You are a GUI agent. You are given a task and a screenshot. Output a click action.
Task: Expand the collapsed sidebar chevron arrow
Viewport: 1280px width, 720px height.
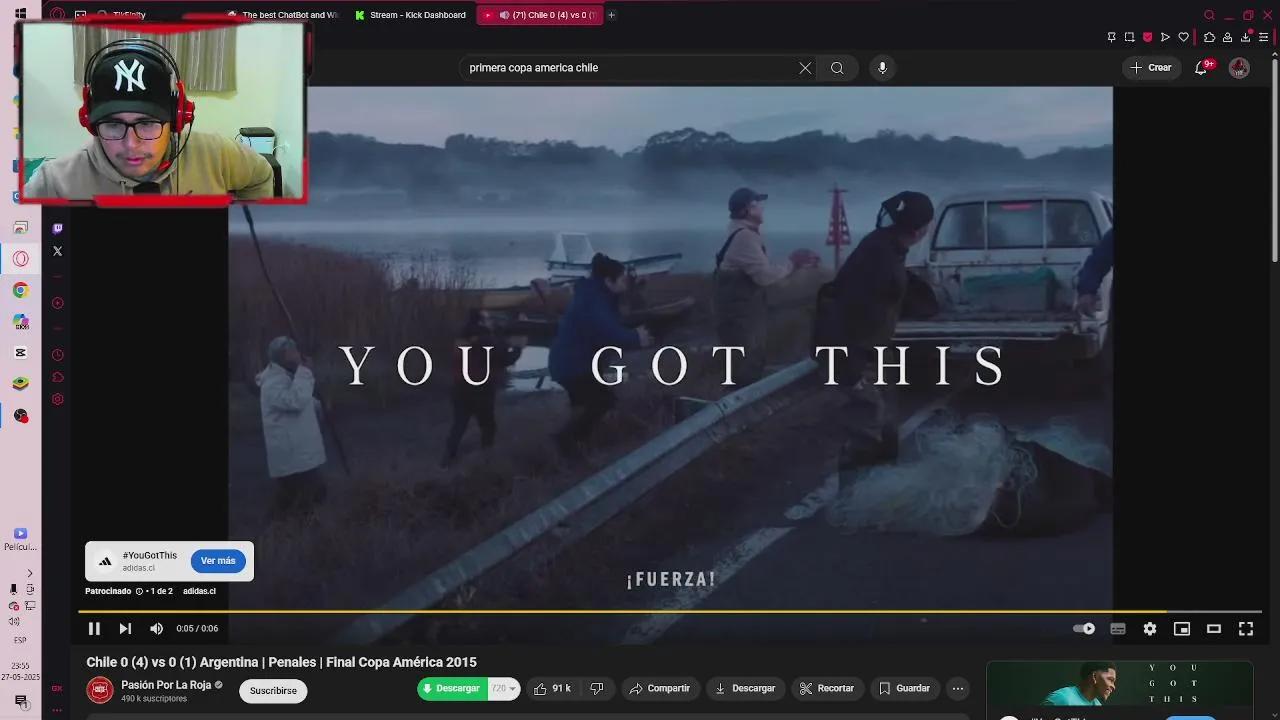[31, 573]
